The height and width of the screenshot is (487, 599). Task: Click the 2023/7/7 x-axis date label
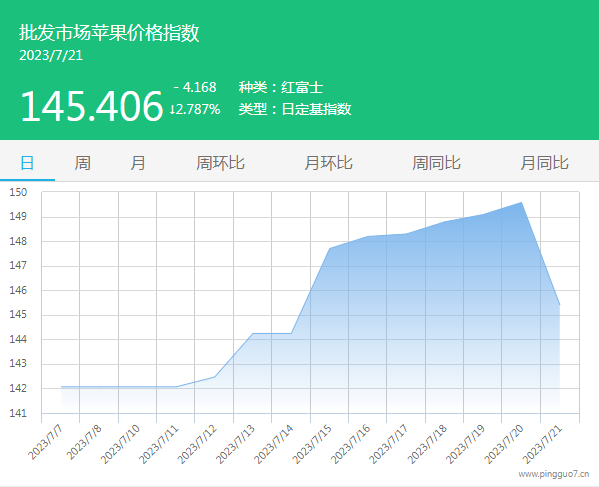pos(45,442)
